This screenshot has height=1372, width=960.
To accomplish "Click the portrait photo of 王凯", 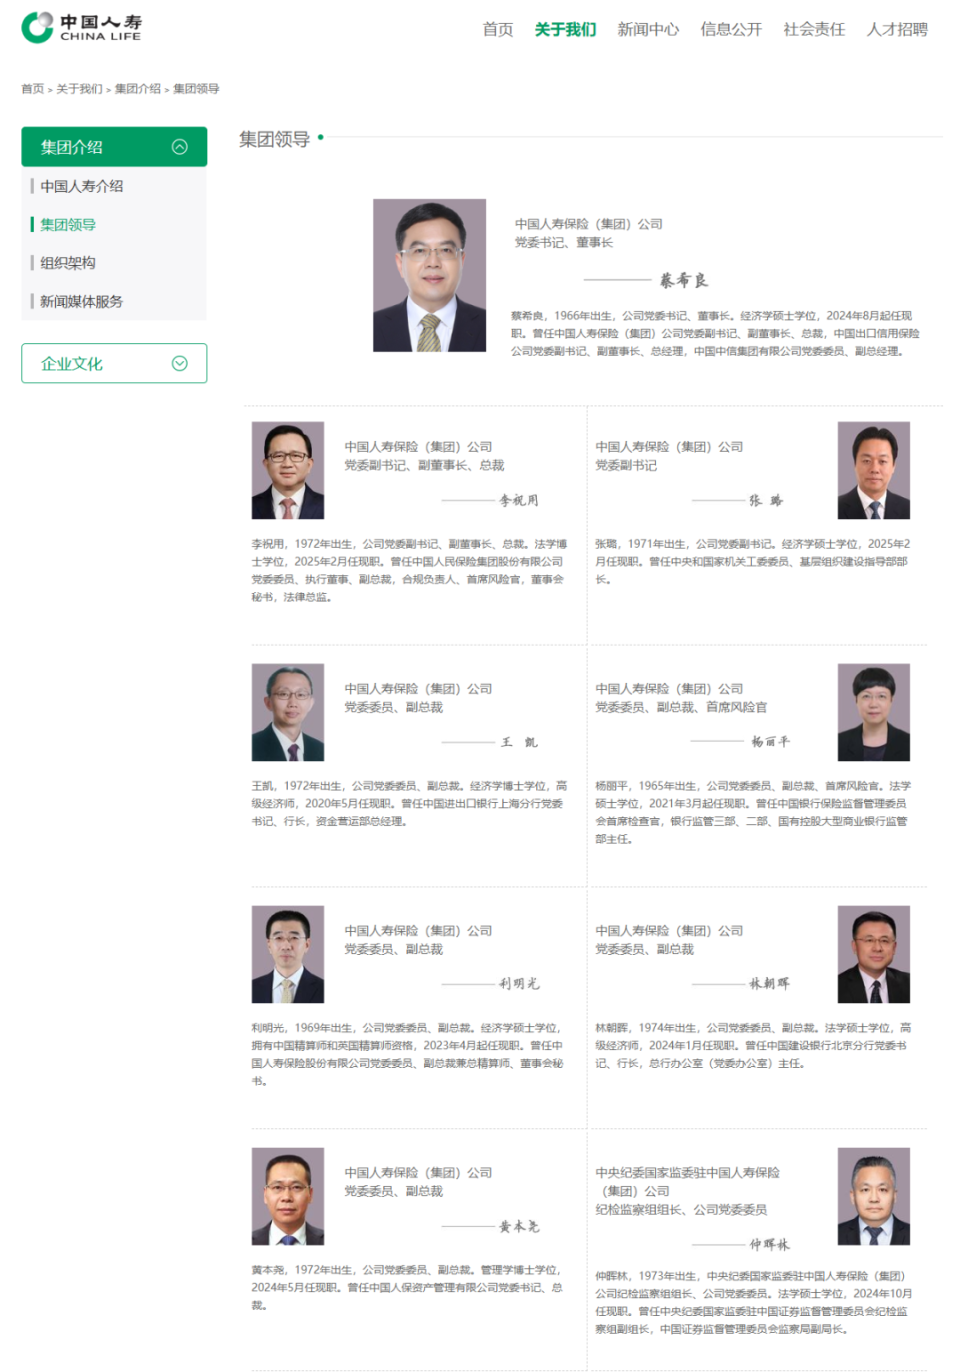I will (288, 712).
